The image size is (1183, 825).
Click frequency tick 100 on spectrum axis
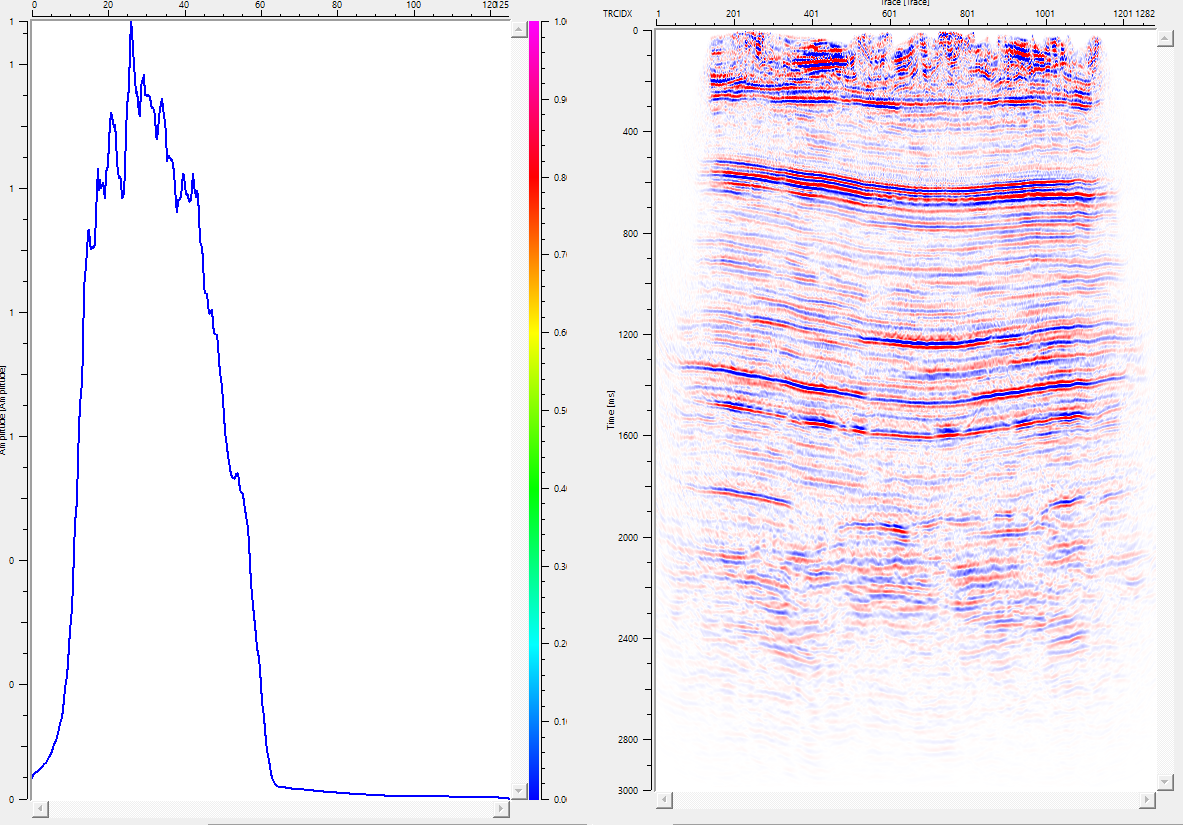point(413,5)
